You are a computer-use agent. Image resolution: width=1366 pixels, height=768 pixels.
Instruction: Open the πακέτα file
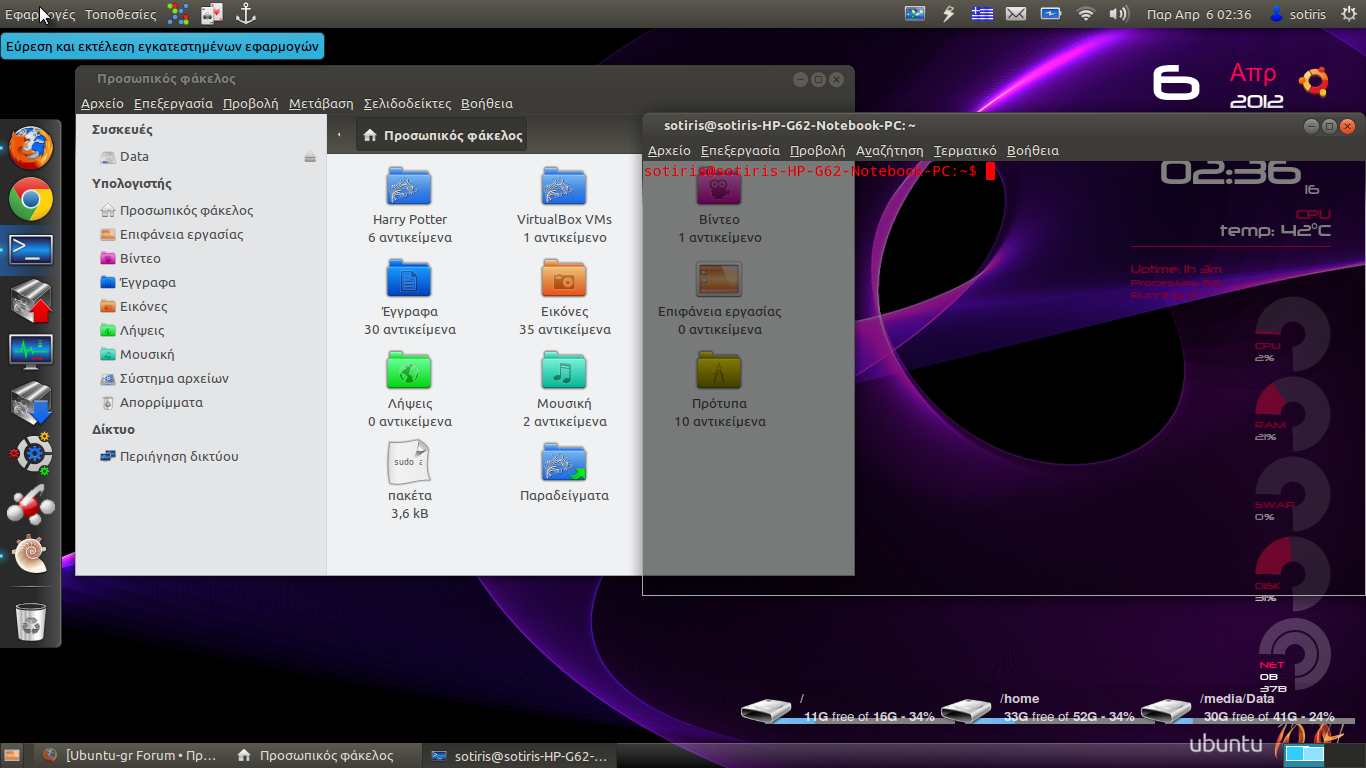click(409, 463)
